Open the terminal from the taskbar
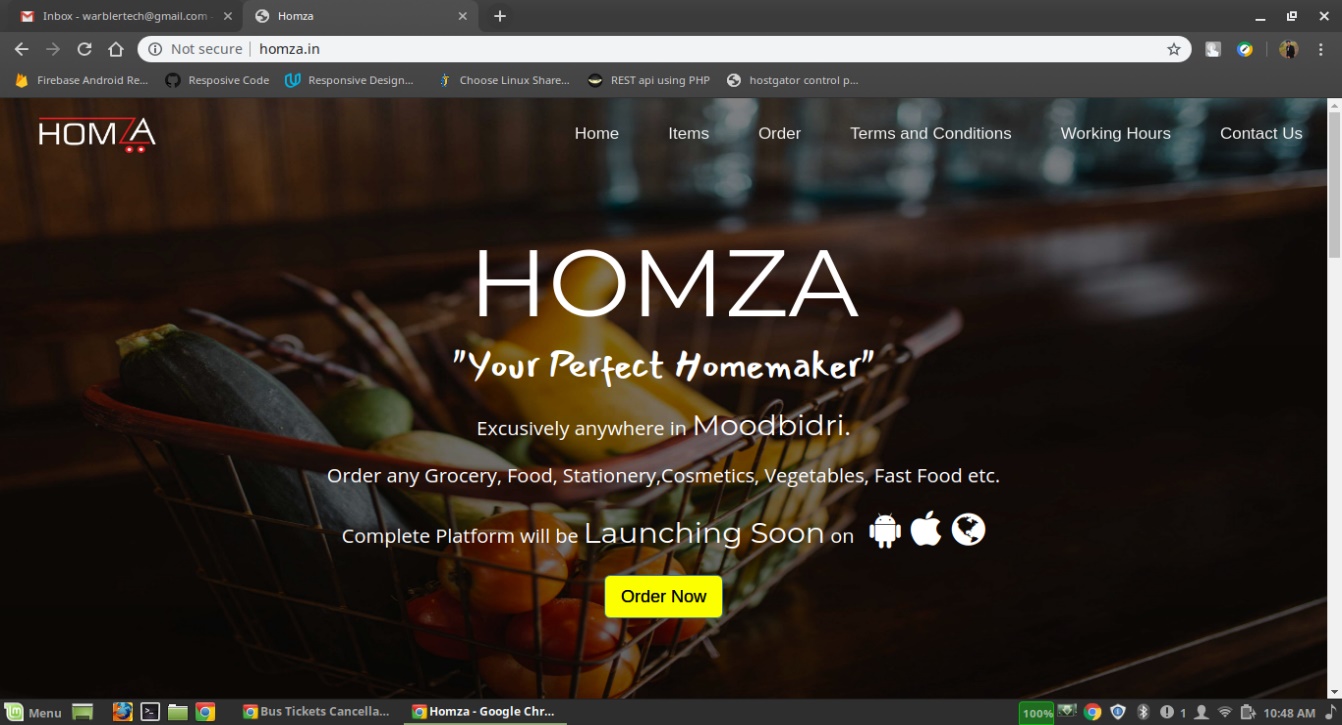Viewport: 1342px width, 725px height. pos(150,712)
